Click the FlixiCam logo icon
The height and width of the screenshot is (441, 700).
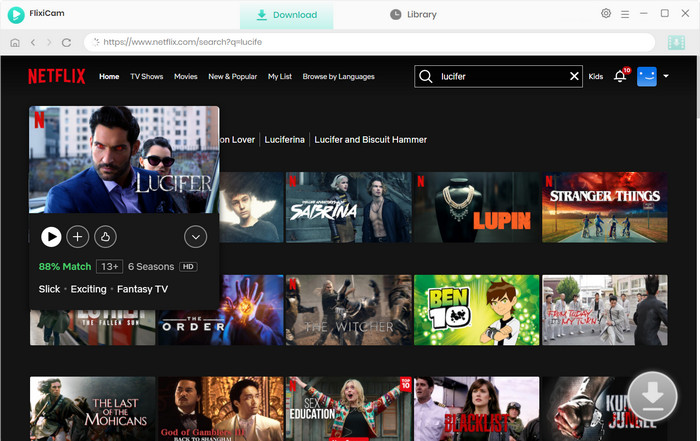(x=16, y=15)
